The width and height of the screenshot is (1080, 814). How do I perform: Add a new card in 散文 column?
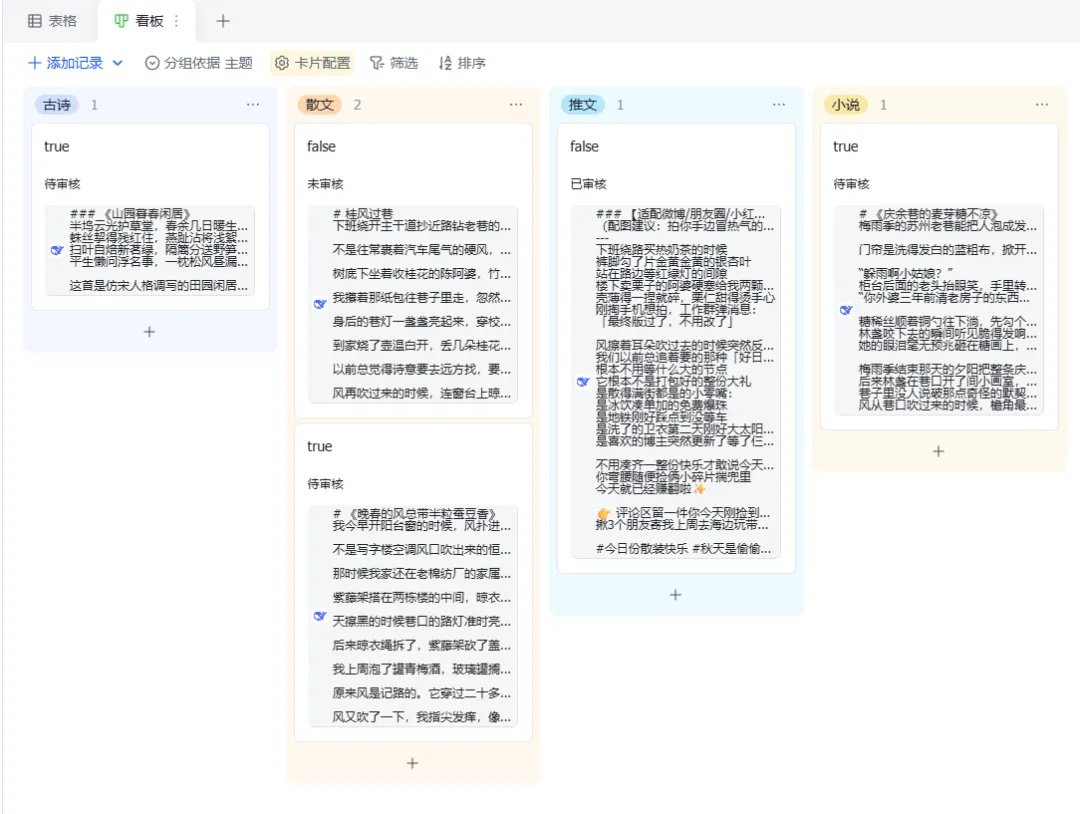(413, 763)
